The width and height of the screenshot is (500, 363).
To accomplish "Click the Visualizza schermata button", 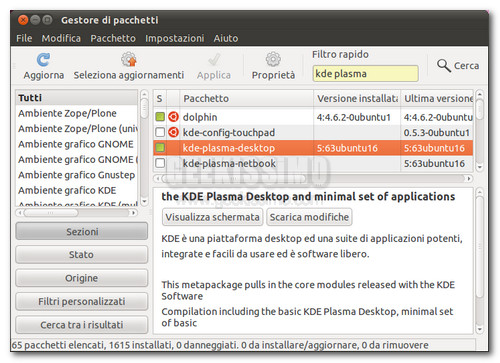I will (212, 217).
